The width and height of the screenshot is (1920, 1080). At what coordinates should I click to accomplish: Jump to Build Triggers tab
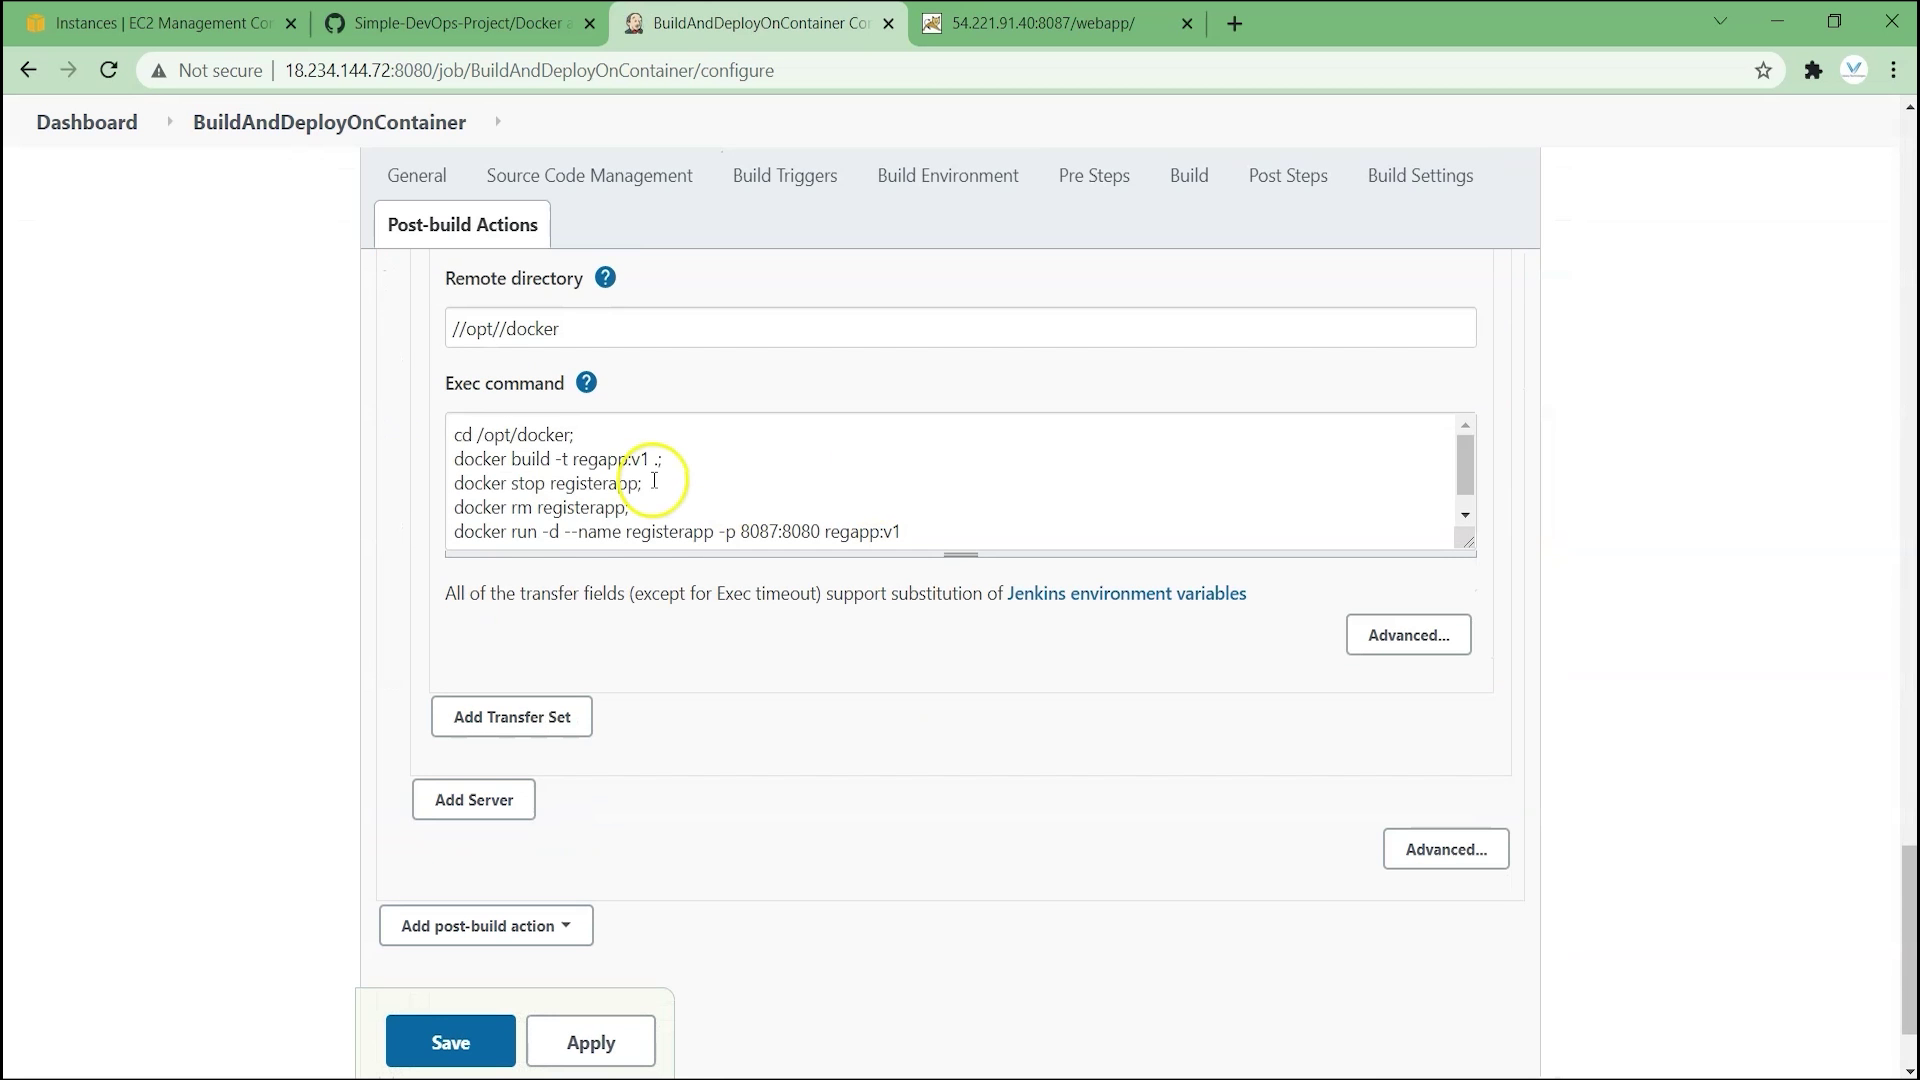[785, 175]
